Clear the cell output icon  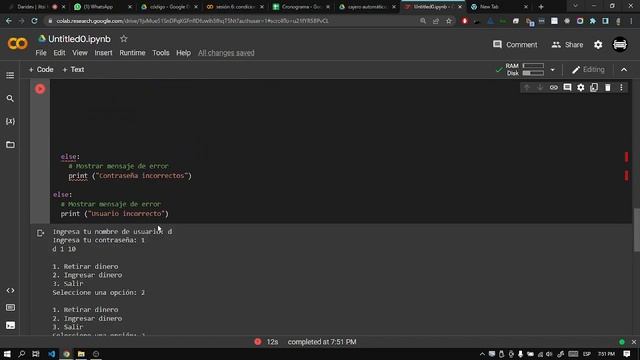point(40,233)
